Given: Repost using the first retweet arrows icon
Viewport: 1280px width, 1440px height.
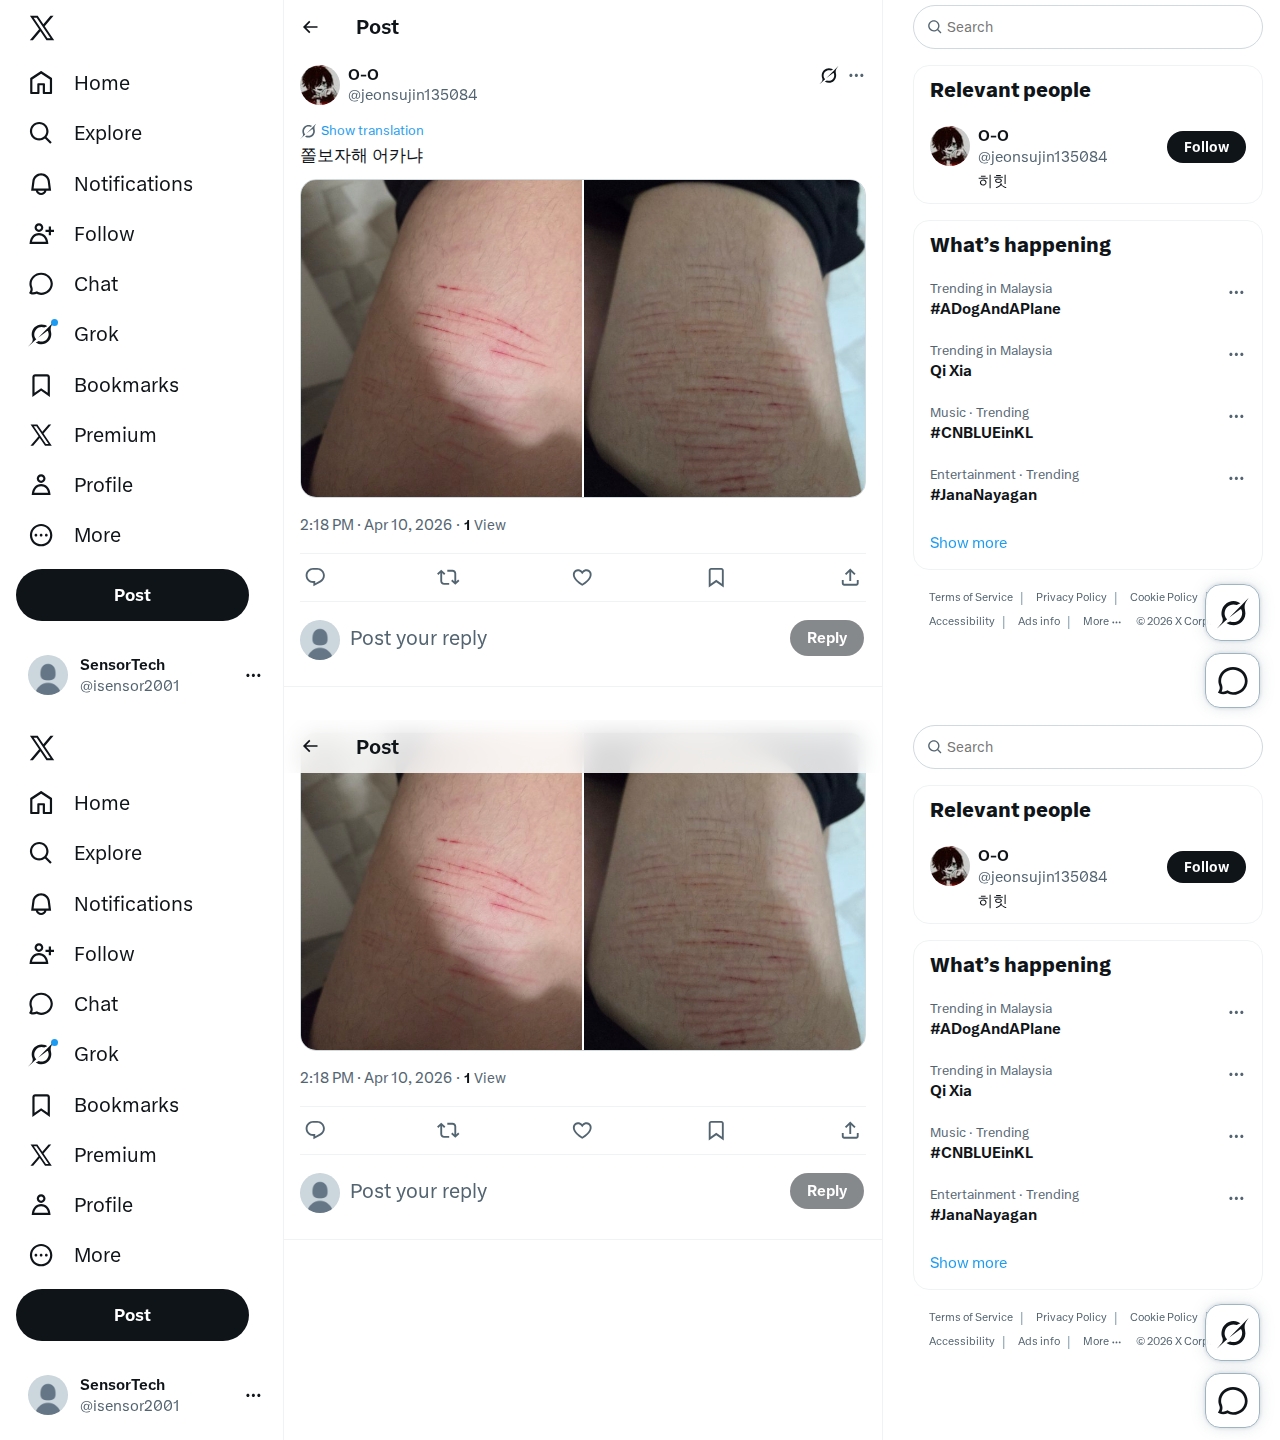Looking at the screenshot, I should [448, 577].
